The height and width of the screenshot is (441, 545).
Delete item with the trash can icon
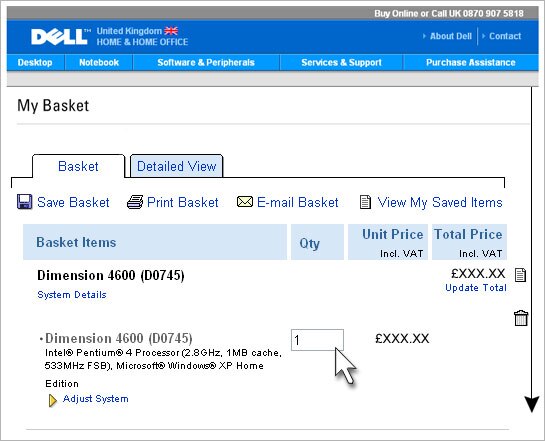coord(521,318)
